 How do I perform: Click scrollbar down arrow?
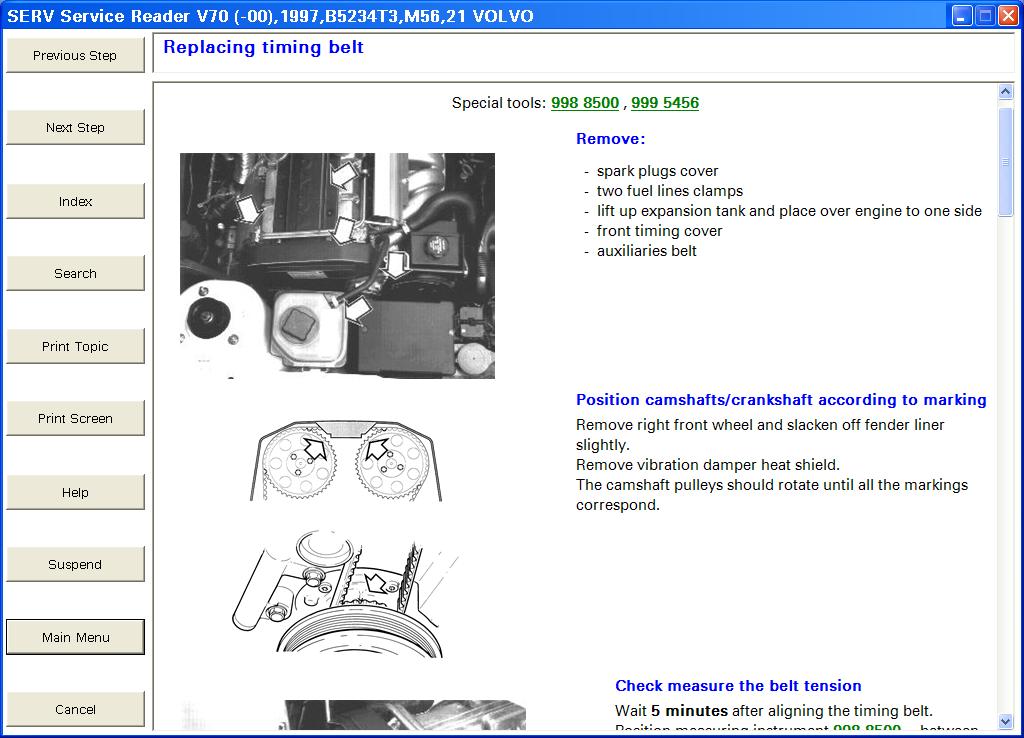click(1006, 722)
